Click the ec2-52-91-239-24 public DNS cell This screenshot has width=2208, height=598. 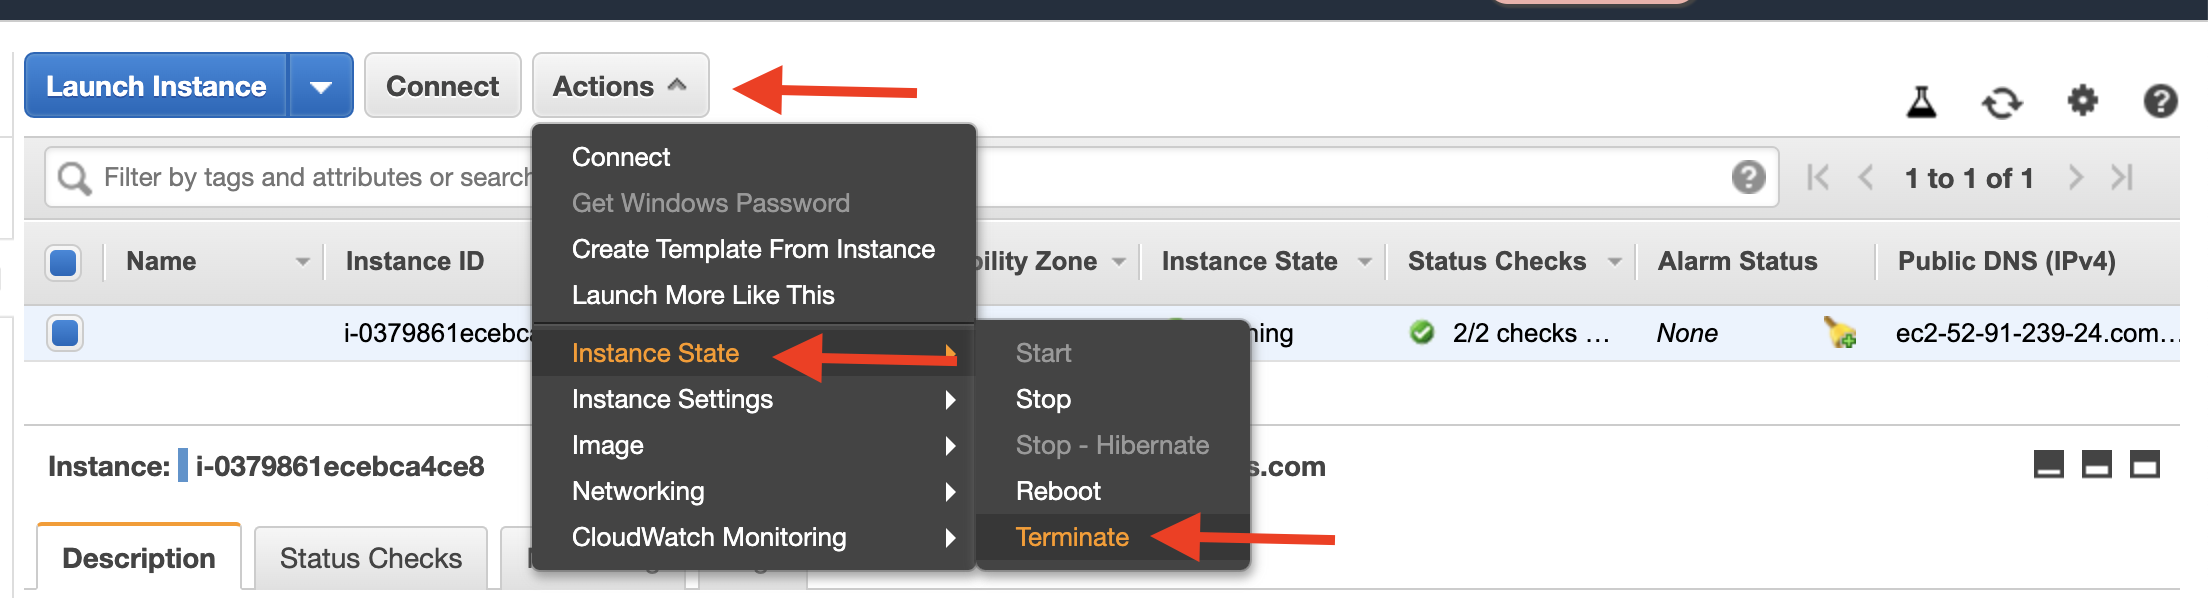pos(2036,333)
